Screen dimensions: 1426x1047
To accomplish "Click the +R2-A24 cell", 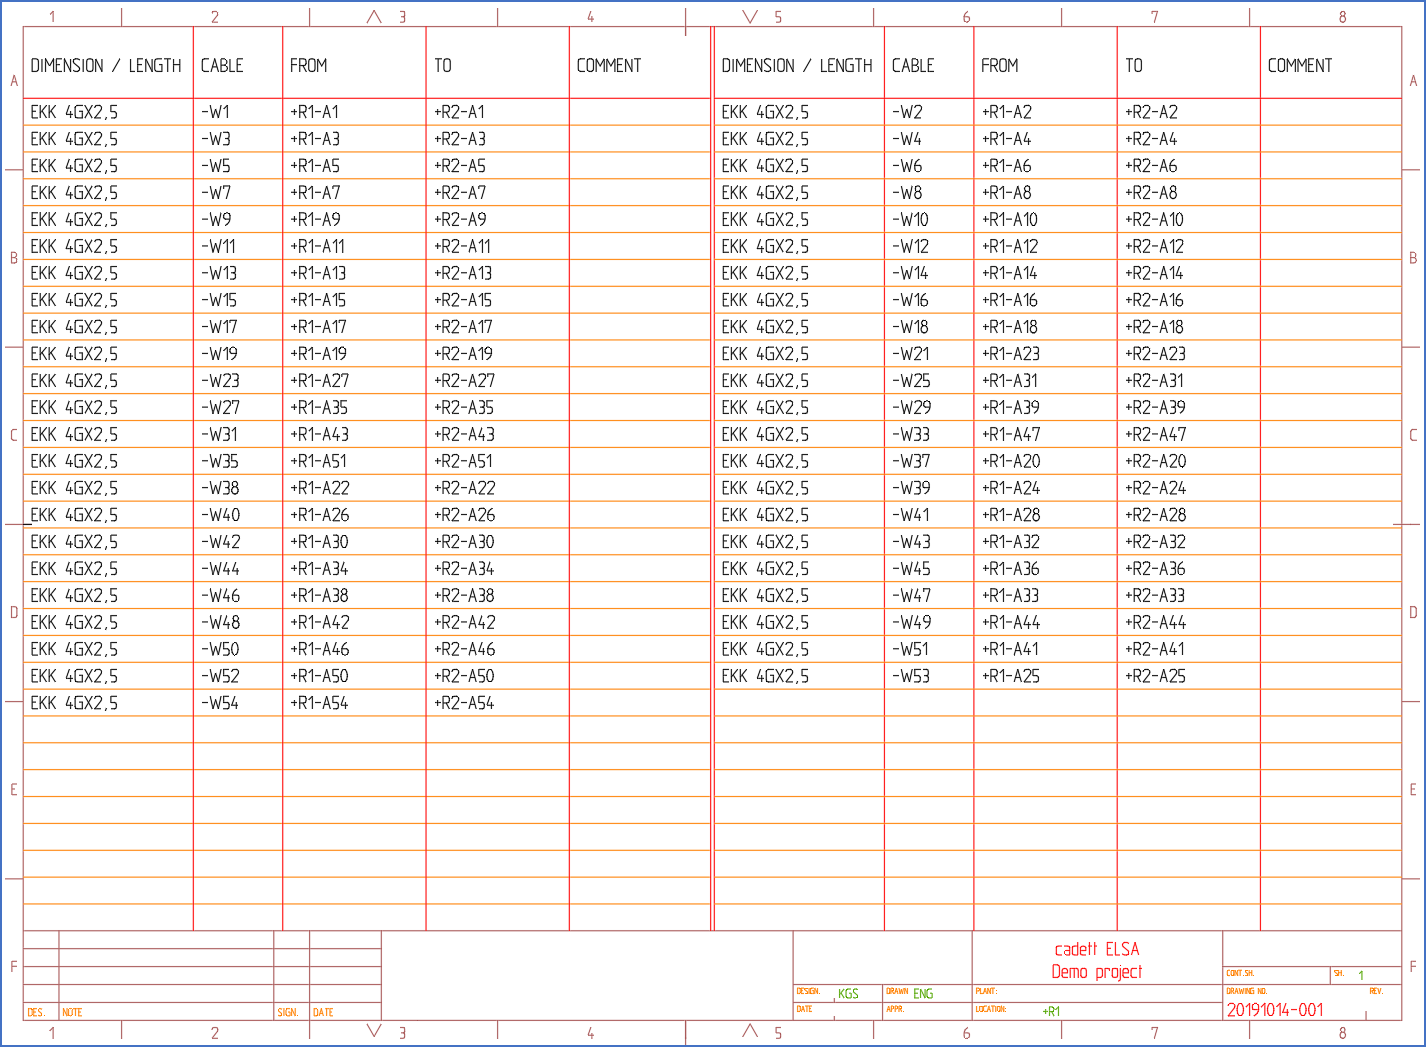I will pyautogui.click(x=1155, y=490).
